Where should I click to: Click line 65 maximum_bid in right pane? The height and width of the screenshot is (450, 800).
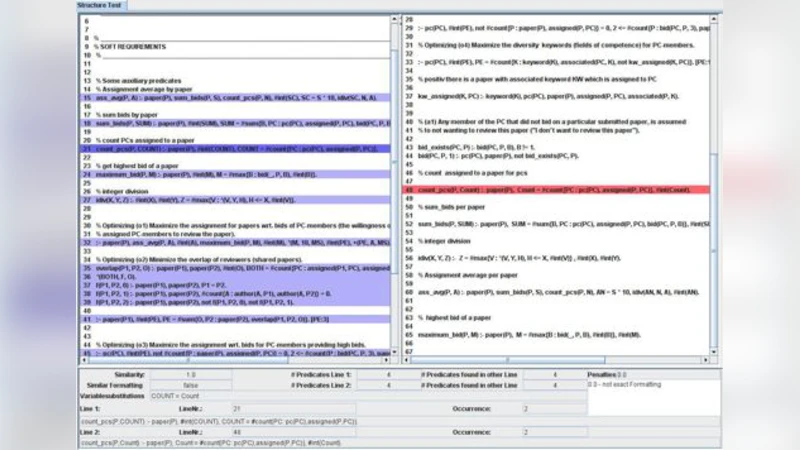pos(550,334)
